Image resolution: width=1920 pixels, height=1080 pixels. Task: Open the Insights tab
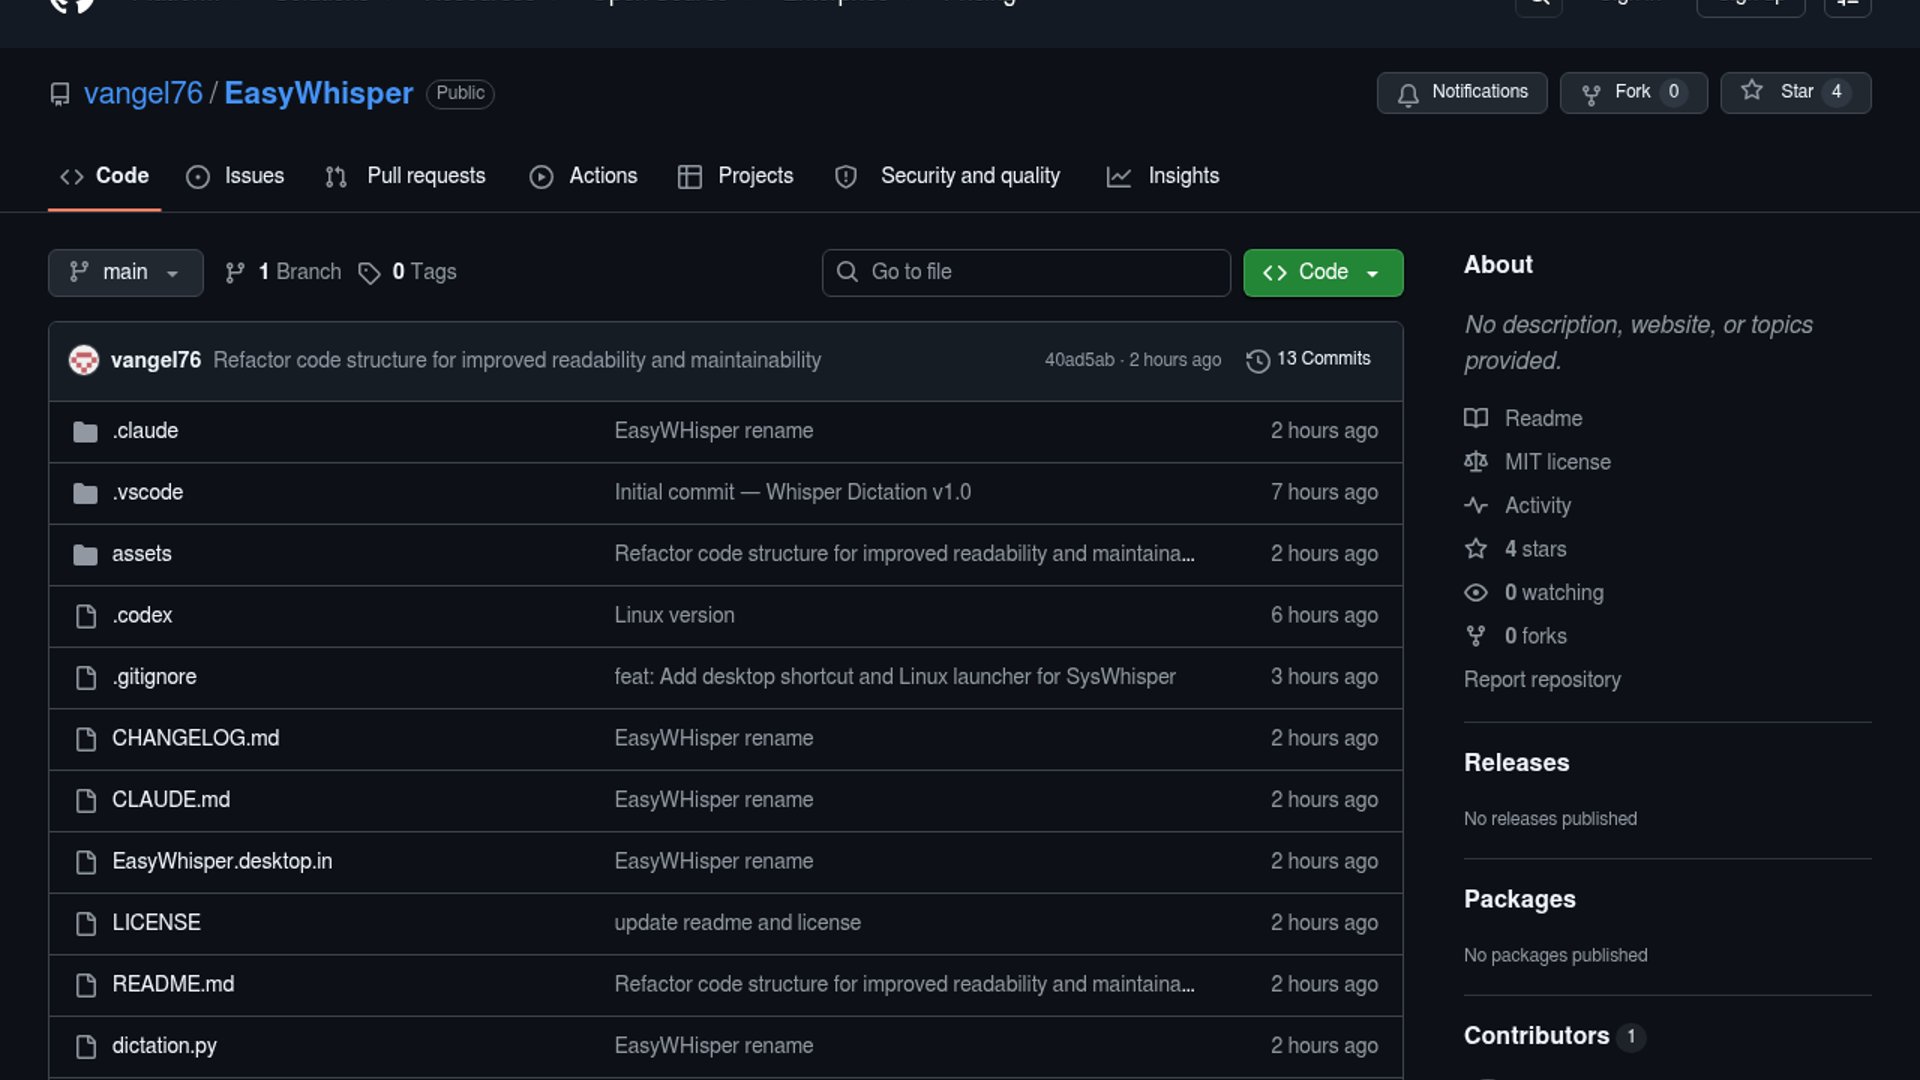click(x=1163, y=176)
